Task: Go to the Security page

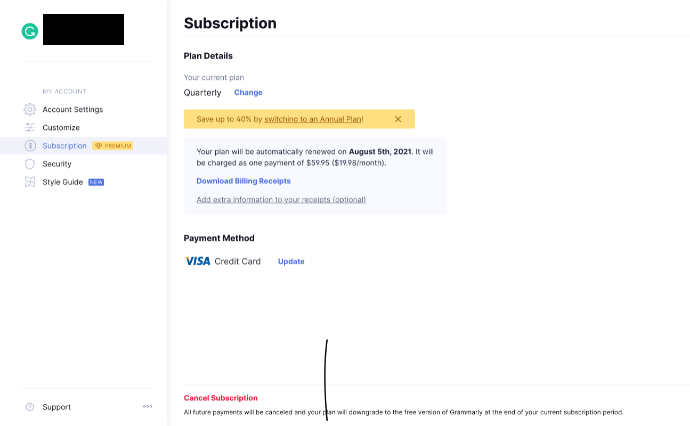Action: tap(57, 164)
